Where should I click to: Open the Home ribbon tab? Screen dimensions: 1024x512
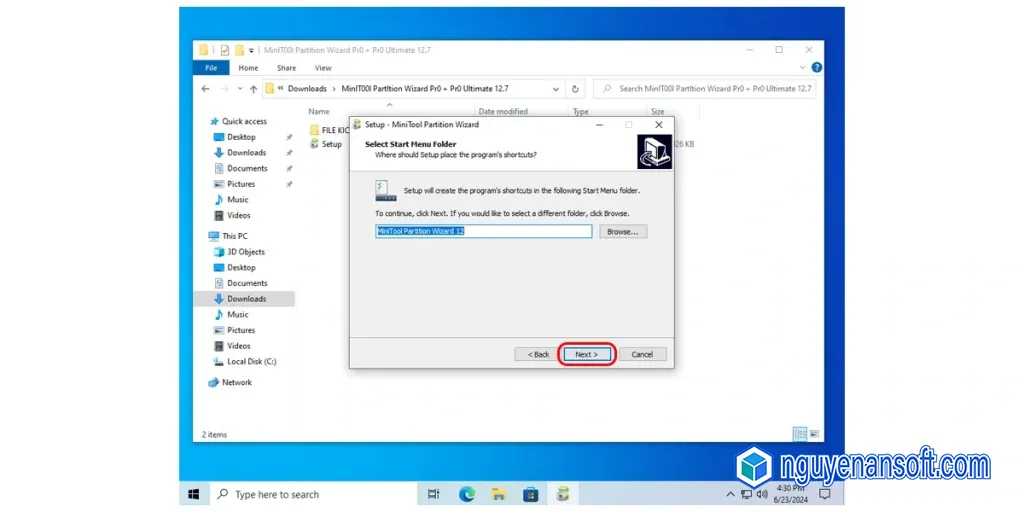[x=248, y=68]
